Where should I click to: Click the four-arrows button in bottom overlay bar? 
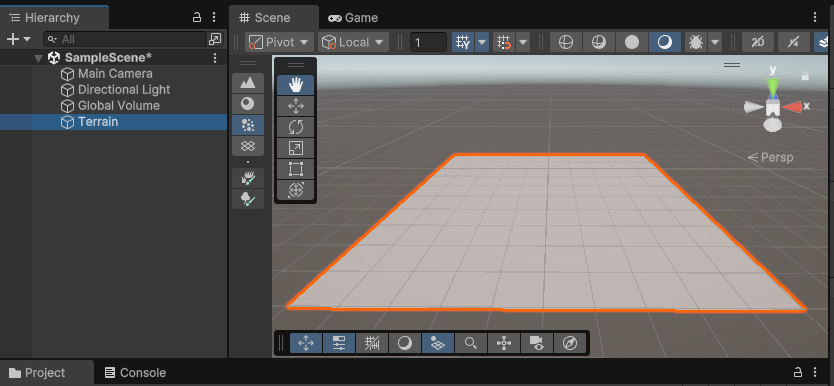(306, 343)
